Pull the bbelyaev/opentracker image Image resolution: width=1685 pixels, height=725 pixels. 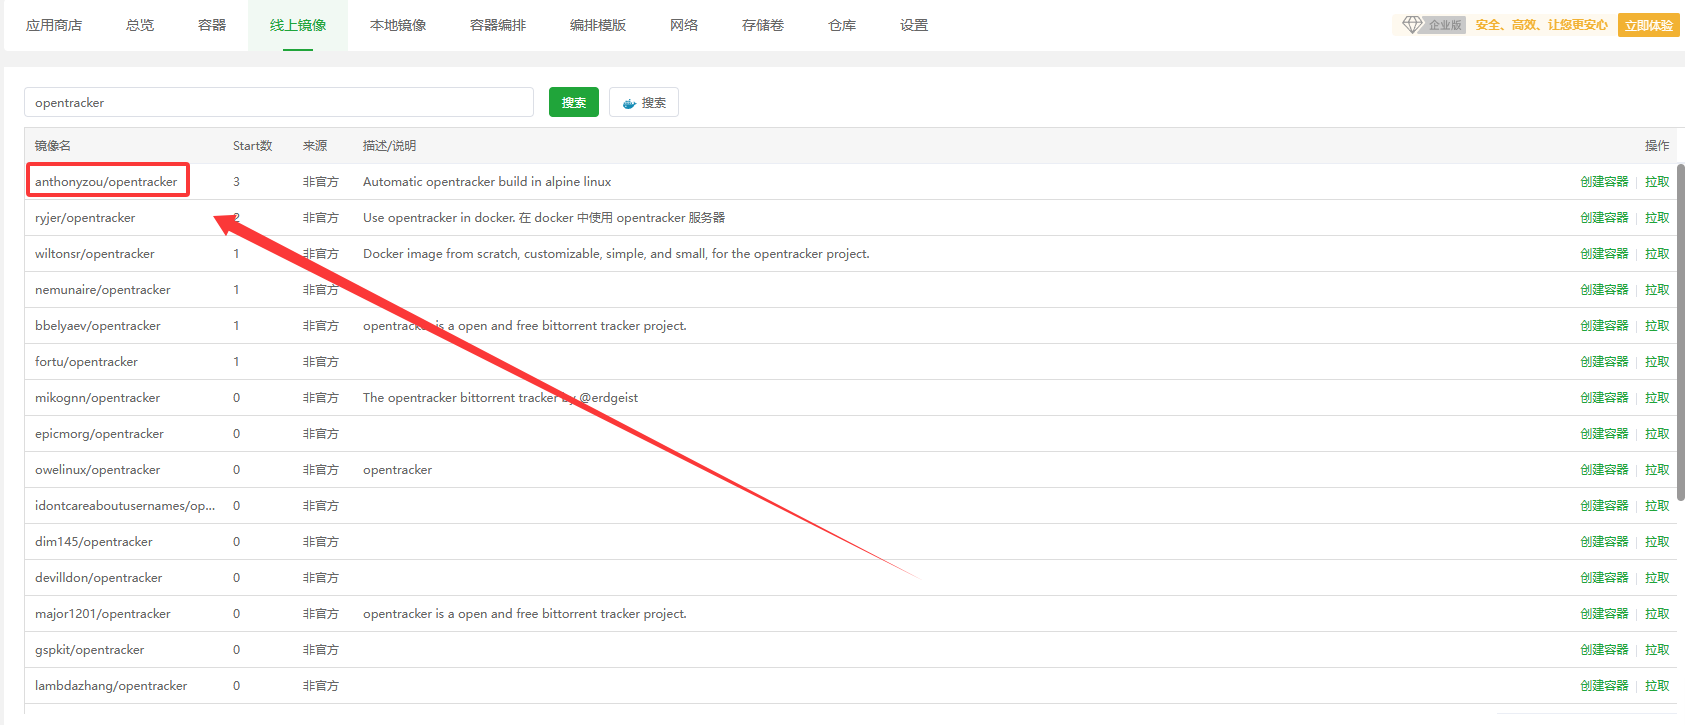(1657, 326)
